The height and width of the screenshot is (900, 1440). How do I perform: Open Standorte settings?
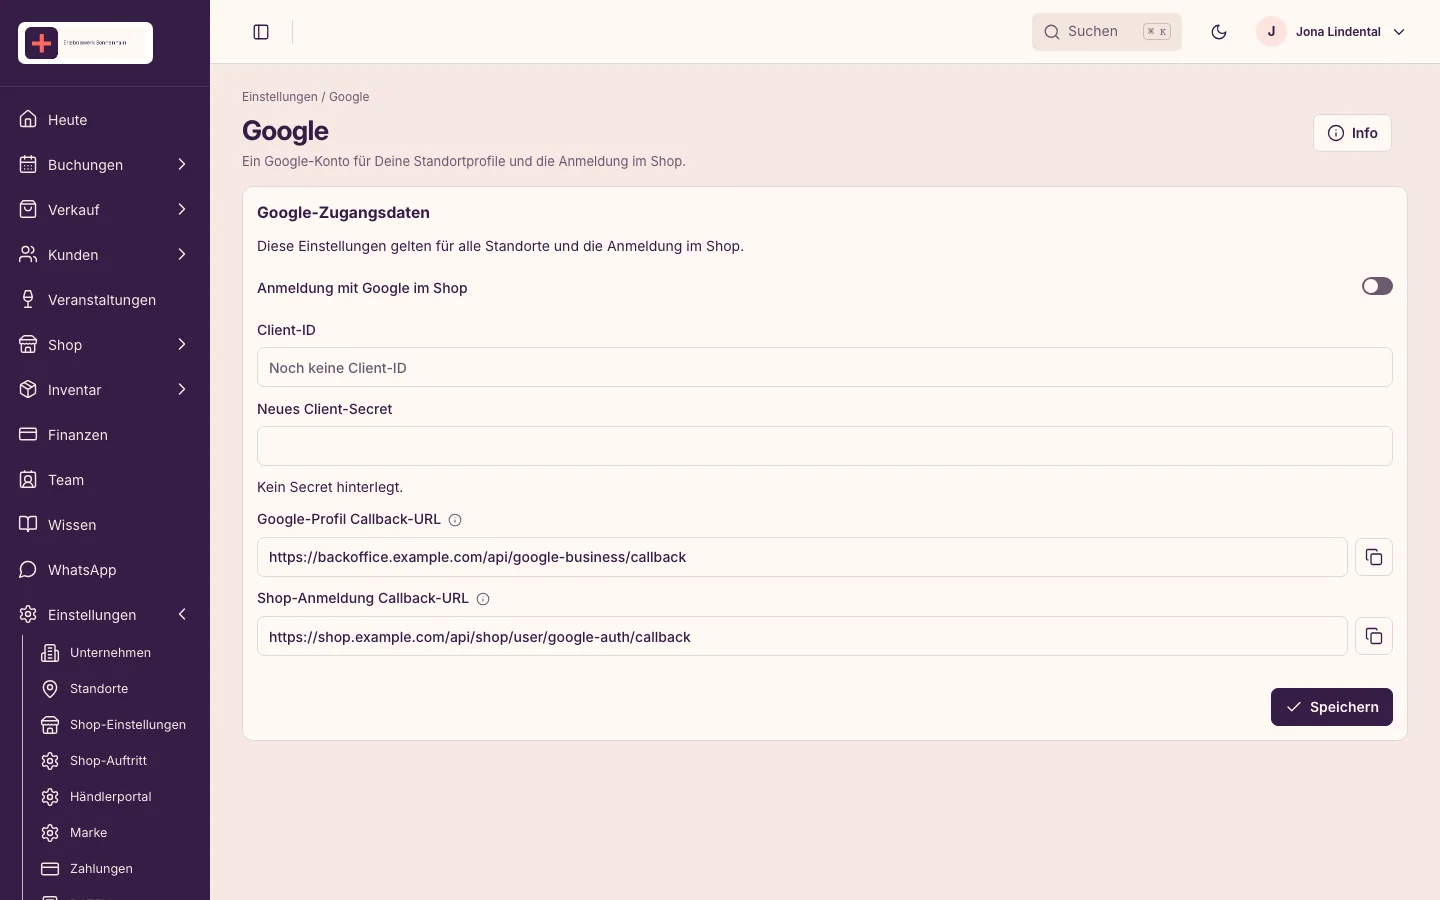(x=115, y=689)
